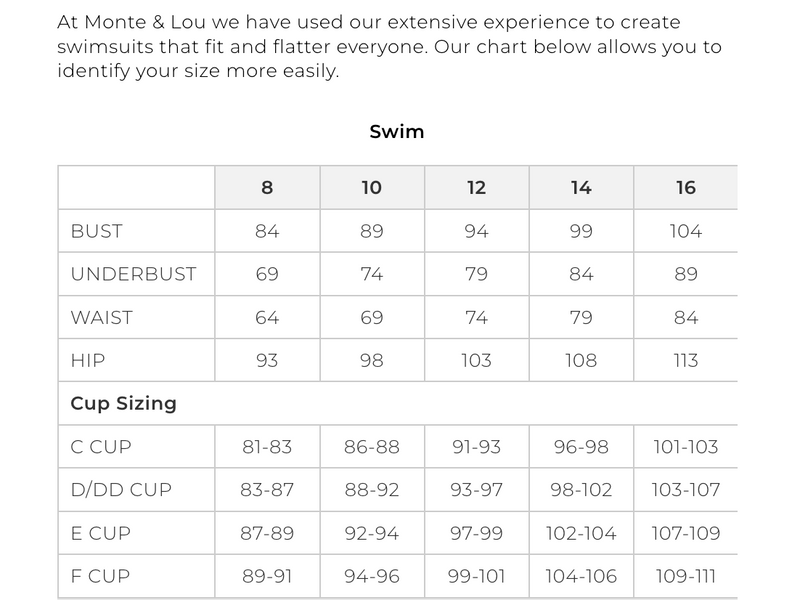Select the size 12 column header
Image resolution: width=800 pixels, height=600 pixels.
point(476,188)
